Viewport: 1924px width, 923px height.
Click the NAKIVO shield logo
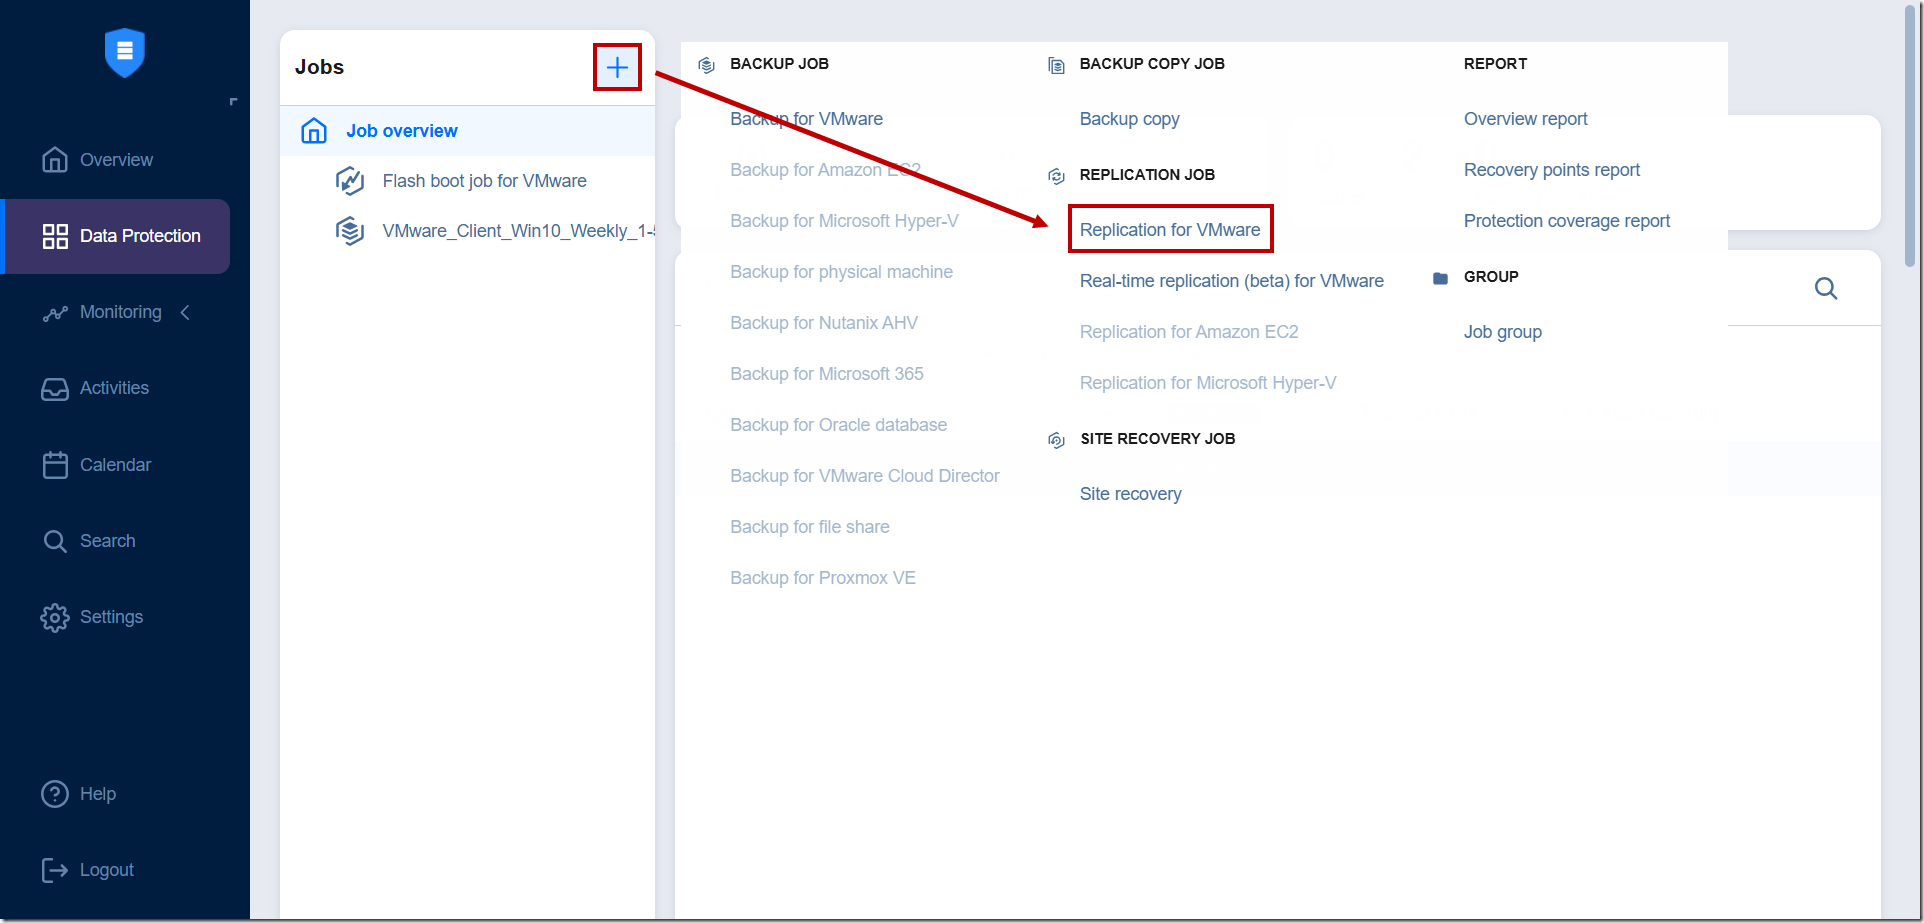click(125, 52)
